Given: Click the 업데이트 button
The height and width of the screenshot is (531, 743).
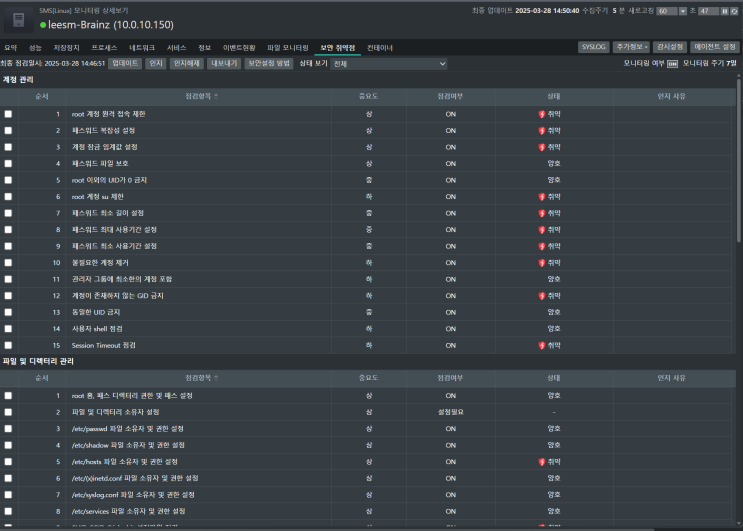Looking at the screenshot, I should 125,63.
